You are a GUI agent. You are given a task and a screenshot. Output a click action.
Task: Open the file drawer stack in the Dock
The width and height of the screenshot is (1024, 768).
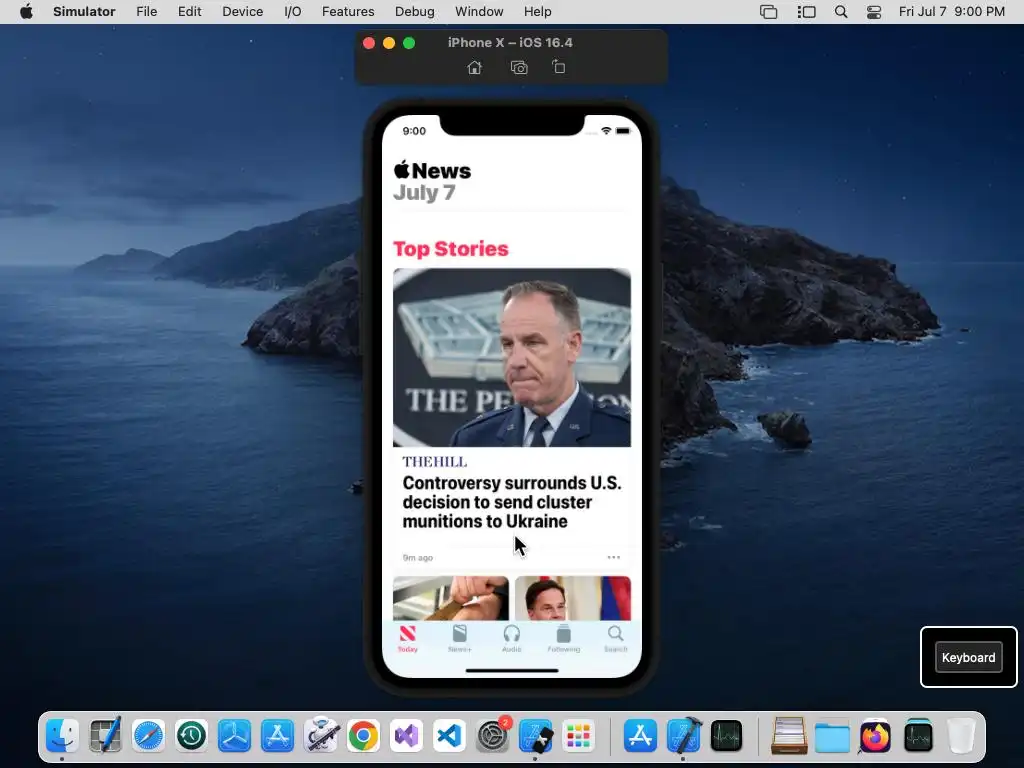(x=789, y=736)
